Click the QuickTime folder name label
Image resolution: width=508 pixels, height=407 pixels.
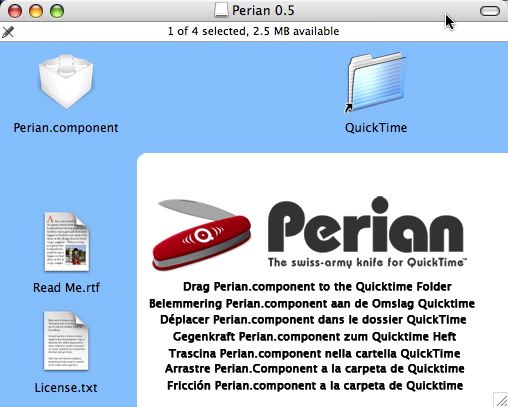point(376,128)
